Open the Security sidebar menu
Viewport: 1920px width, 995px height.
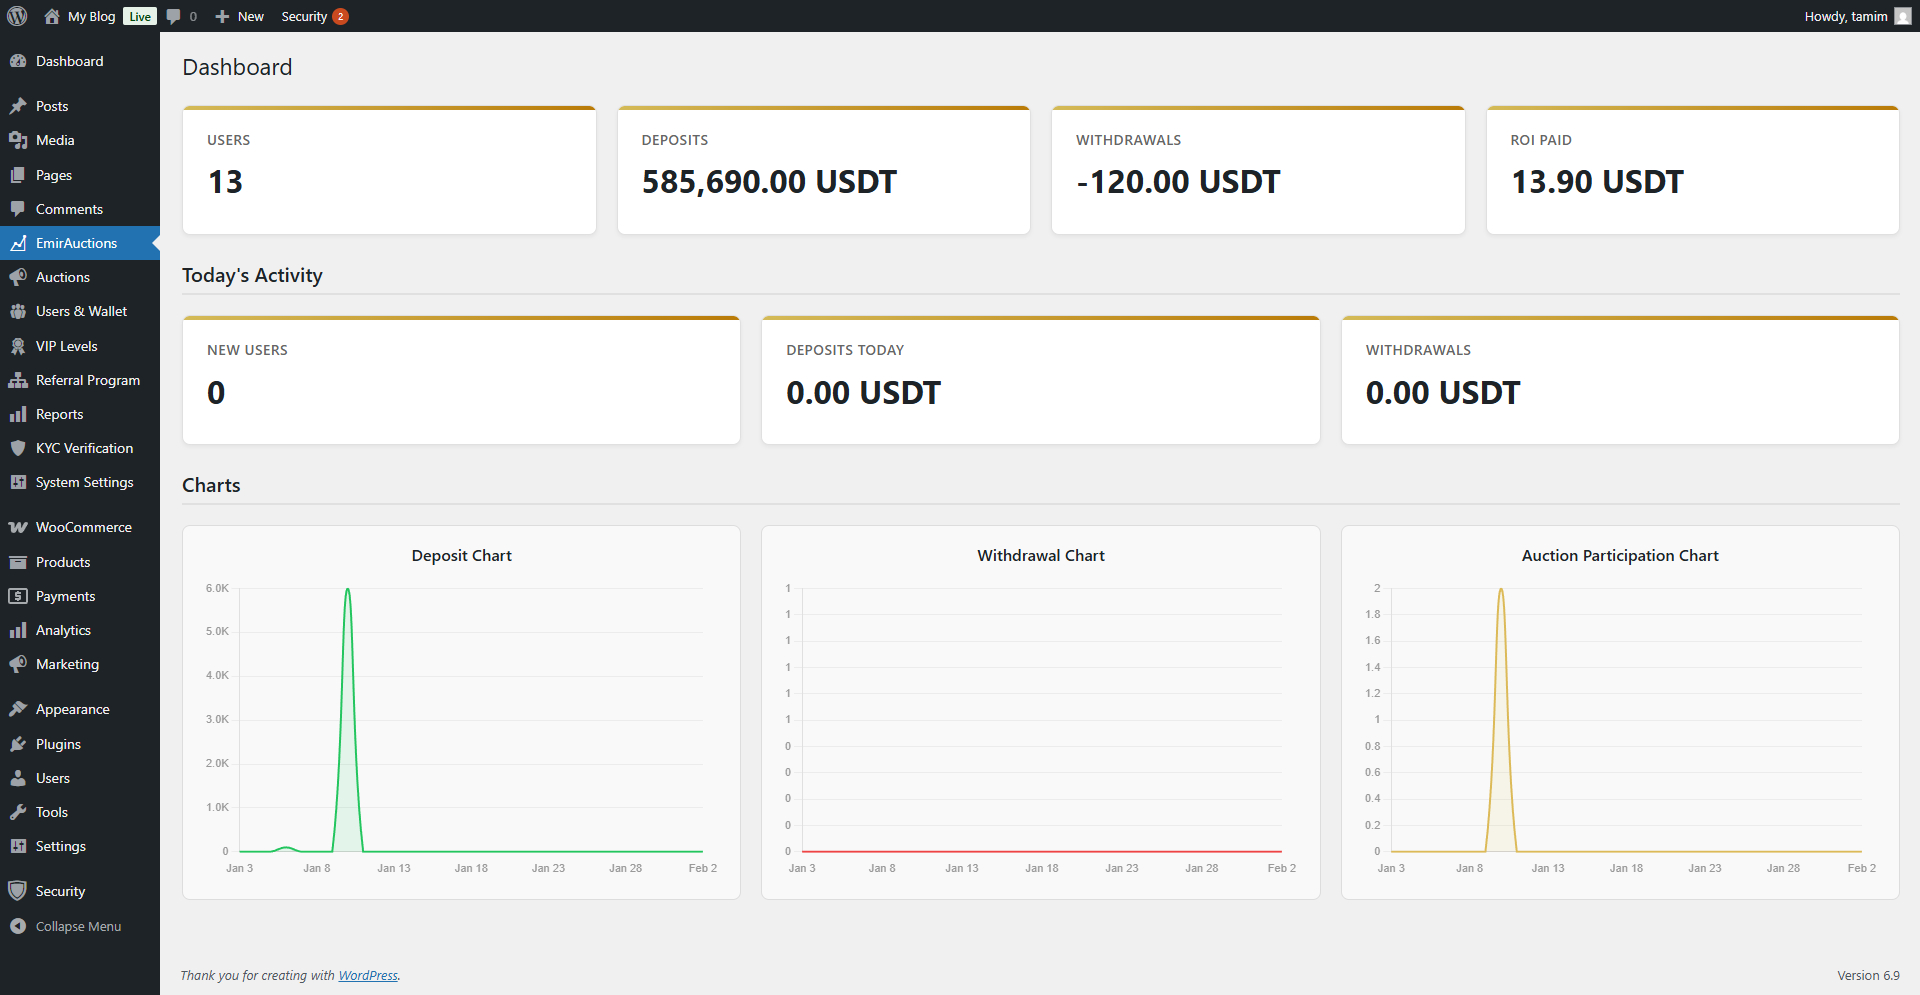(80, 891)
